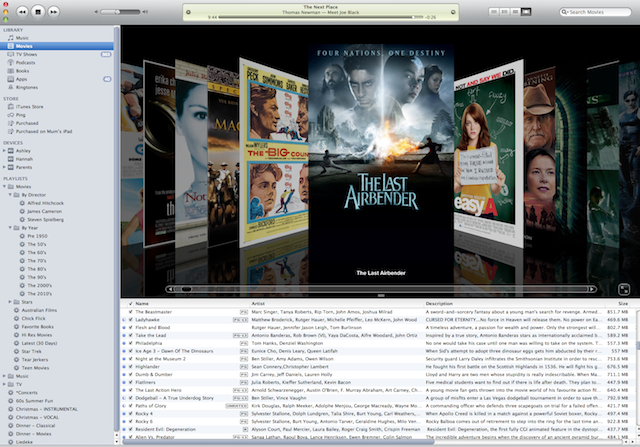Expand the Parents device

coord(4,167)
